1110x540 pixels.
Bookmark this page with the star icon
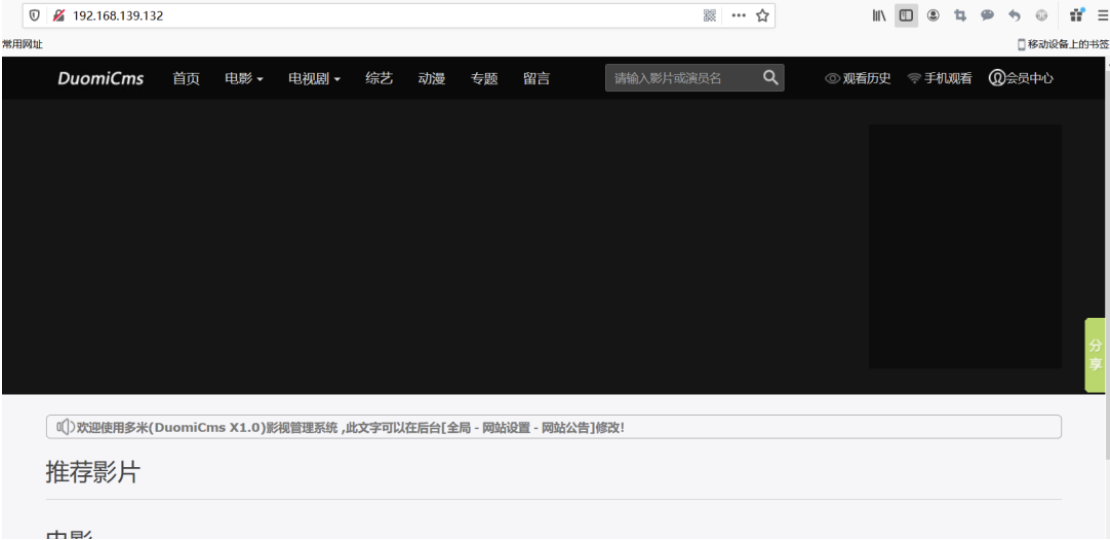coord(762,16)
